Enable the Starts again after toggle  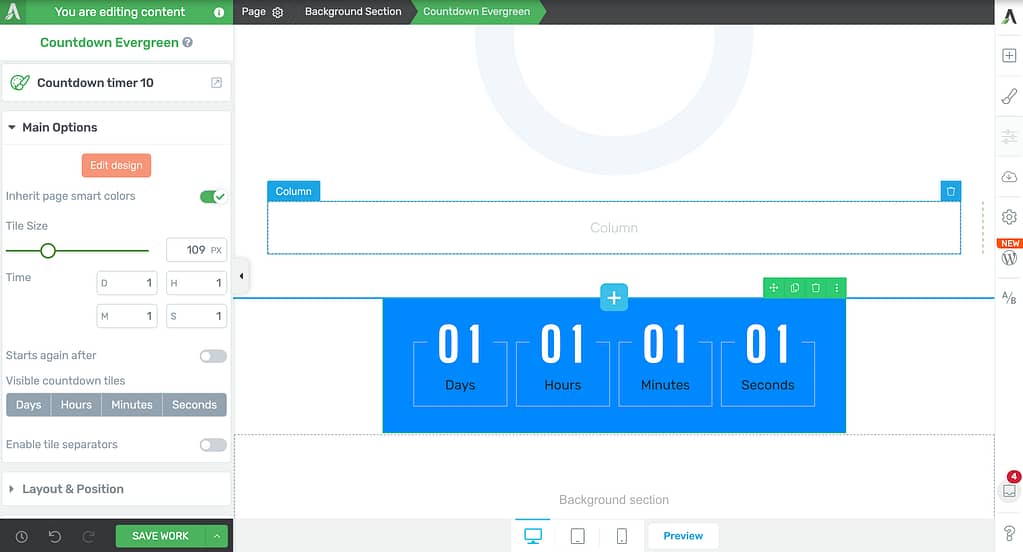click(213, 356)
